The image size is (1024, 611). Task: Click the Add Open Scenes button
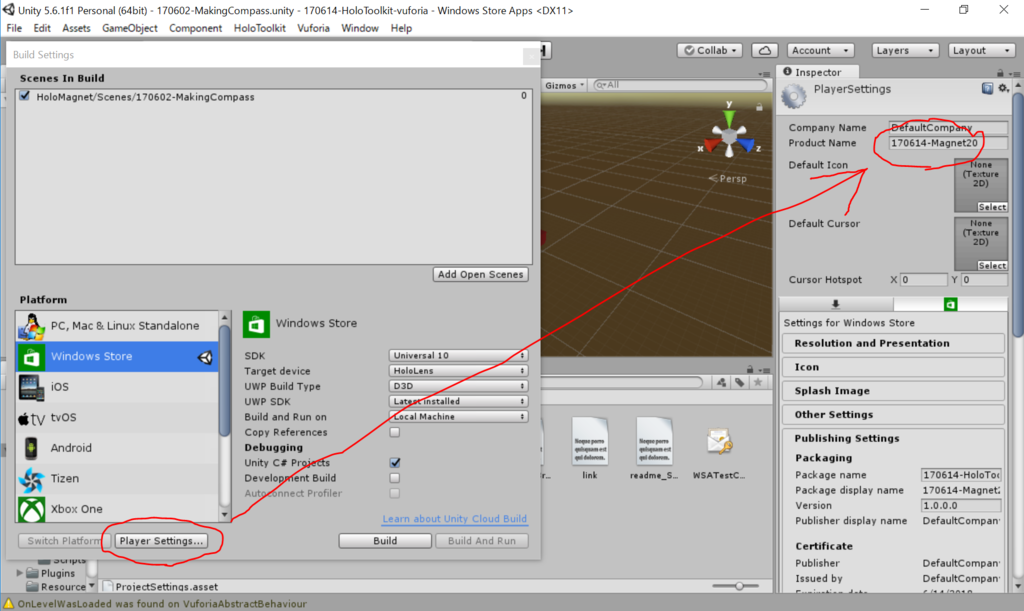pyautogui.click(x=480, y=274)
